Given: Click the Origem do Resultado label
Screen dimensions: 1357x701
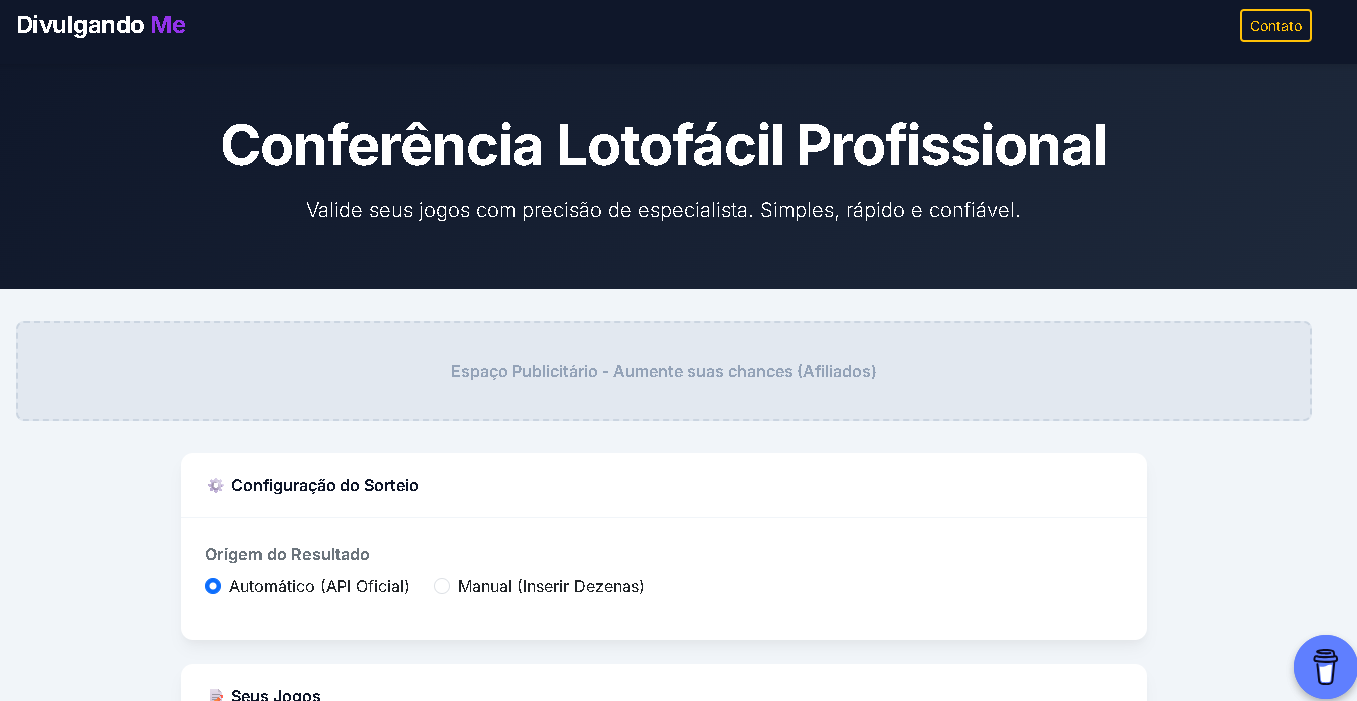Looking at the screenshot, I should click(x=287, y=554).
